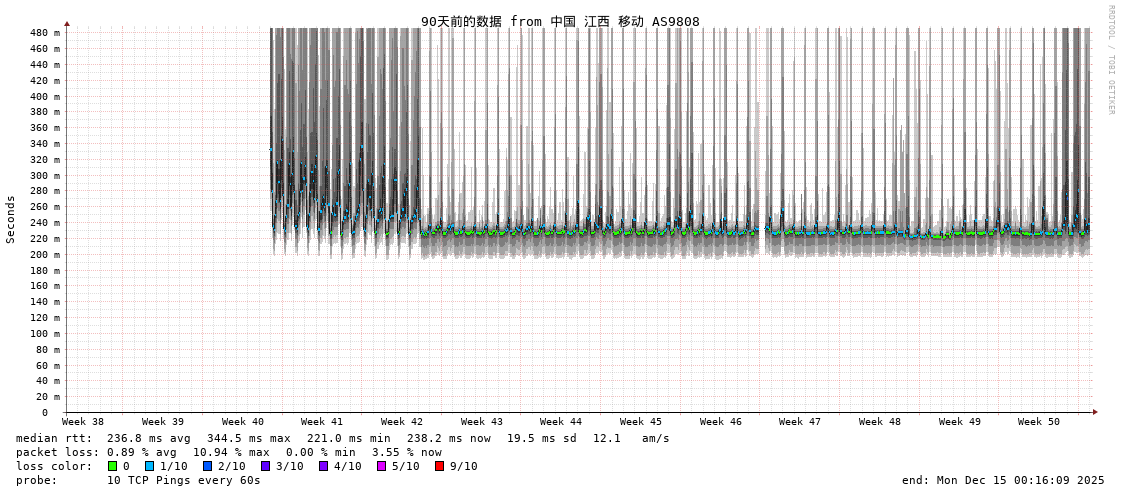Click the end timestamp Mon Dec 15
Screen dimensions: 1121x494
coord(1003,480)
